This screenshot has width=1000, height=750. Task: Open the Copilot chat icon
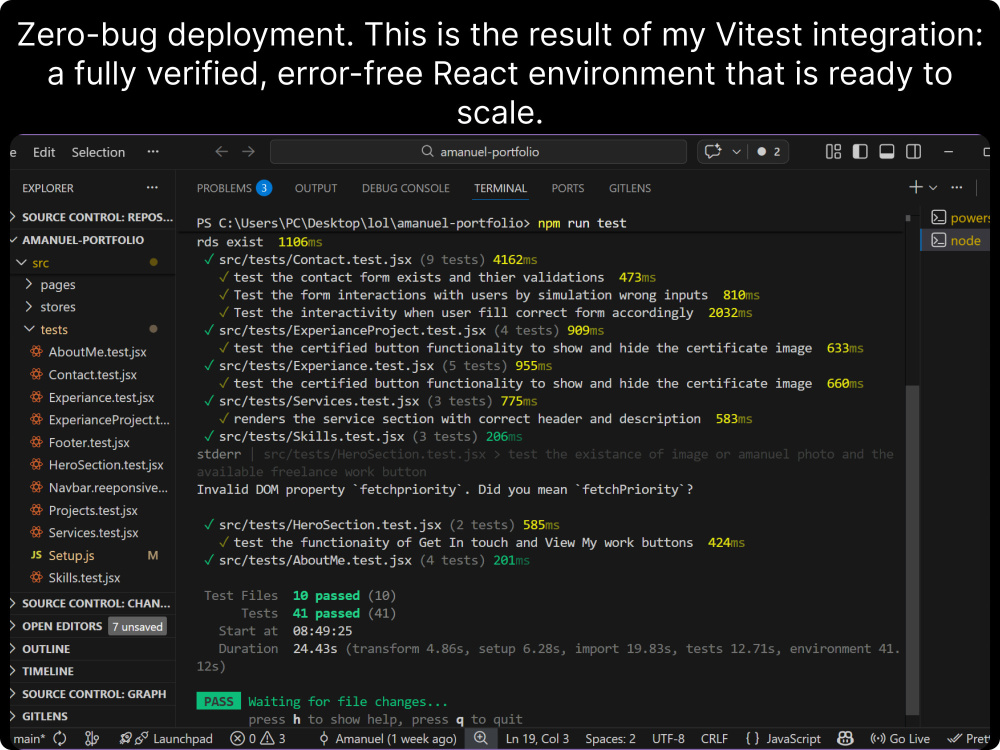(x=712, y=152)
